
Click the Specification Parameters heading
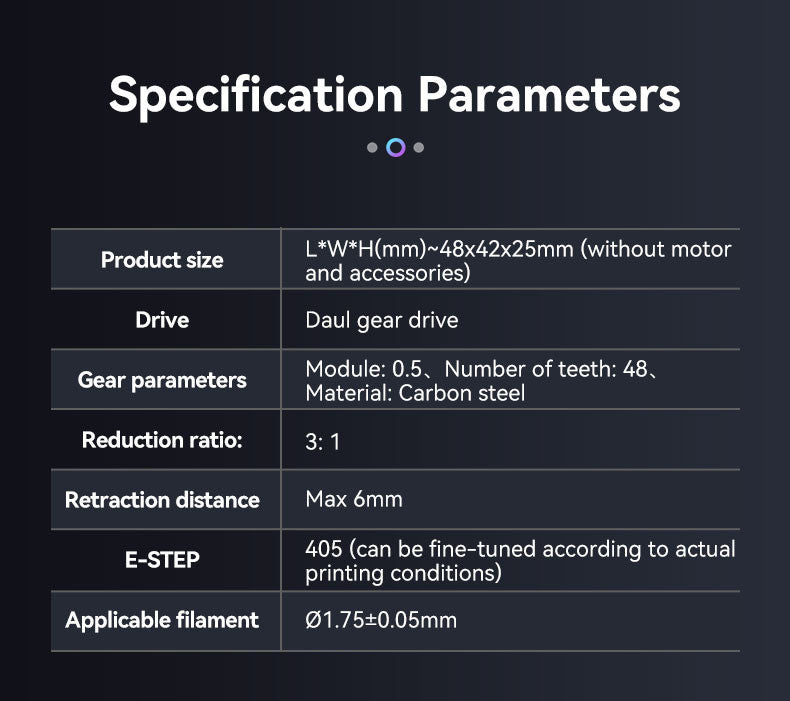(395, 95)
